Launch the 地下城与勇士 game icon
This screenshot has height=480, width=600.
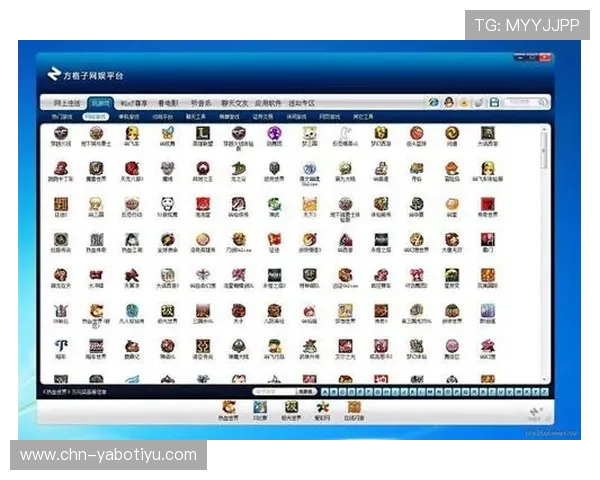(x=97, y=134)
